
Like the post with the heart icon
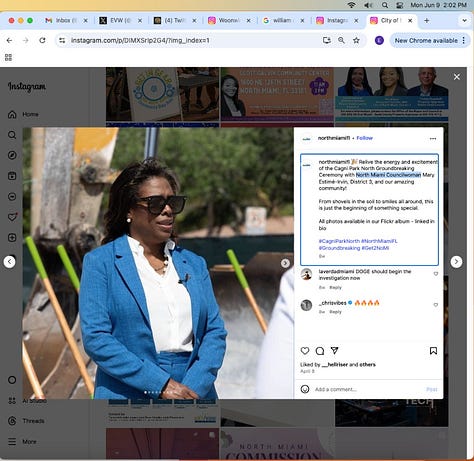(305, 351)
